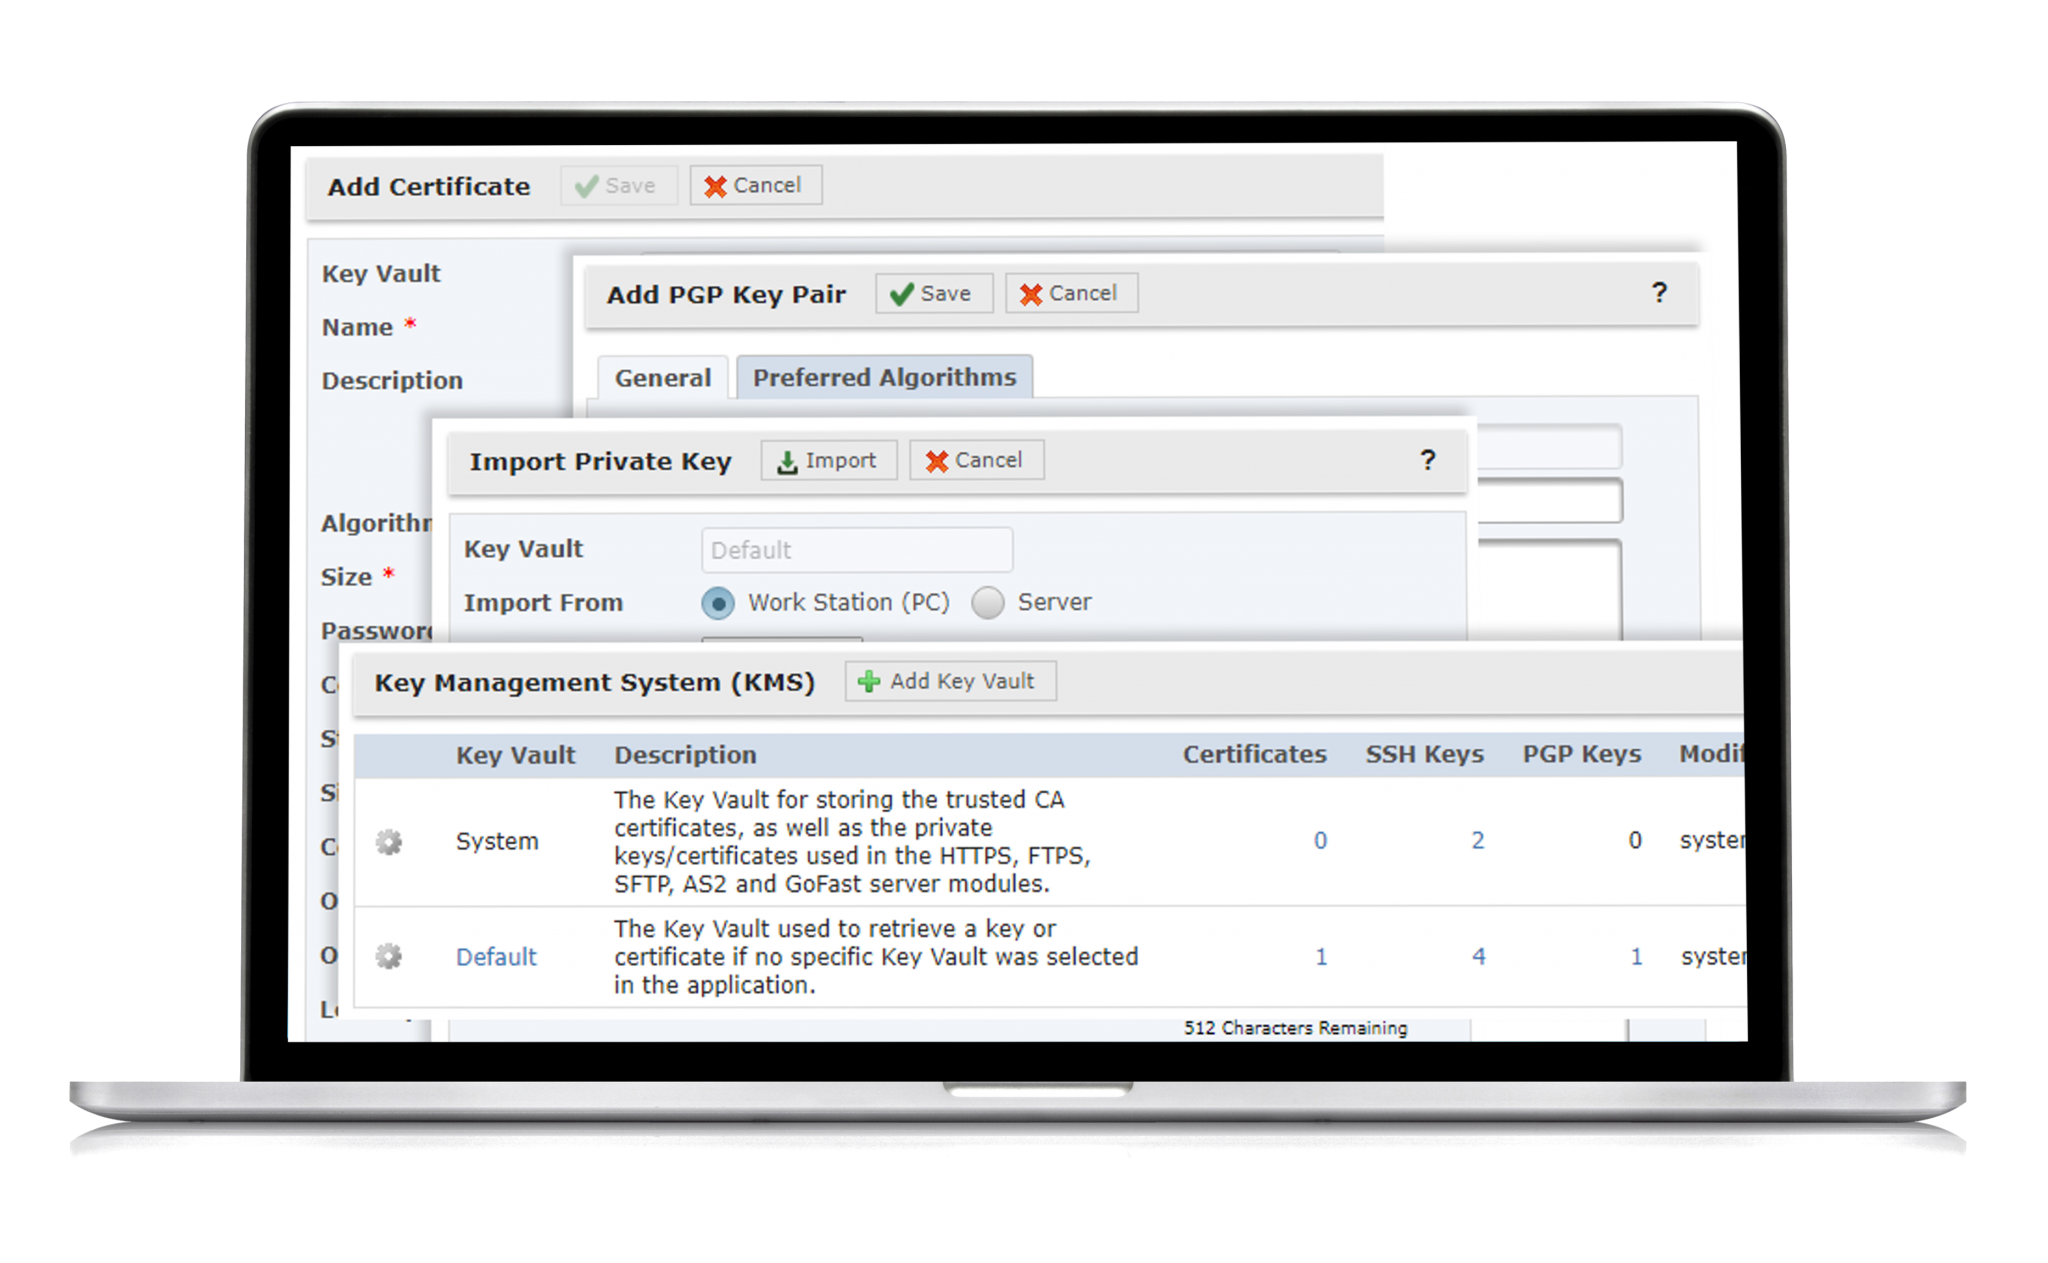Click the Key Vault input field
2048x1263 pixels.
pos(856,550)
